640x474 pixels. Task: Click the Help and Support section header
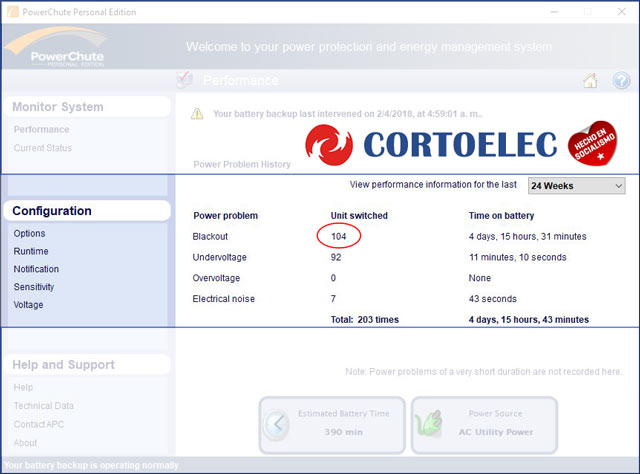pyautogui.click(x=87, y=365)
